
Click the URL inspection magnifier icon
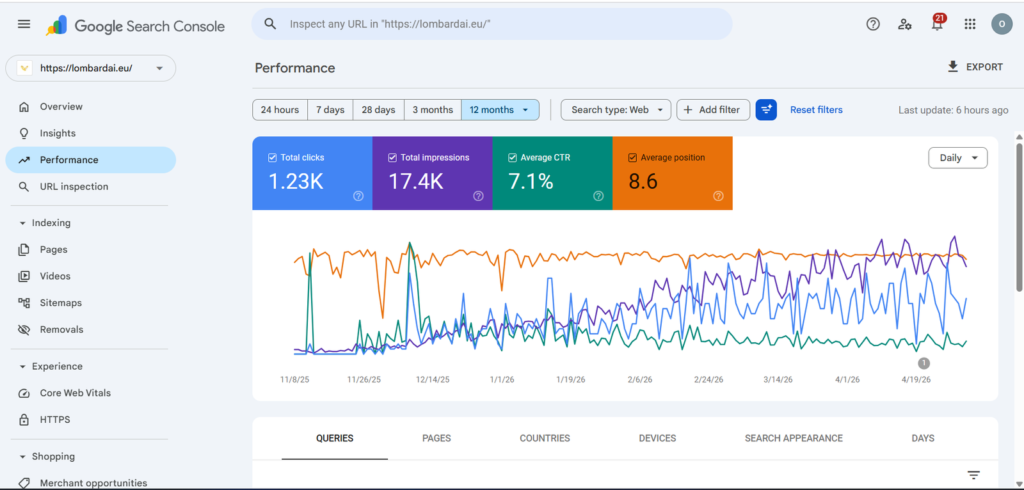24,187
